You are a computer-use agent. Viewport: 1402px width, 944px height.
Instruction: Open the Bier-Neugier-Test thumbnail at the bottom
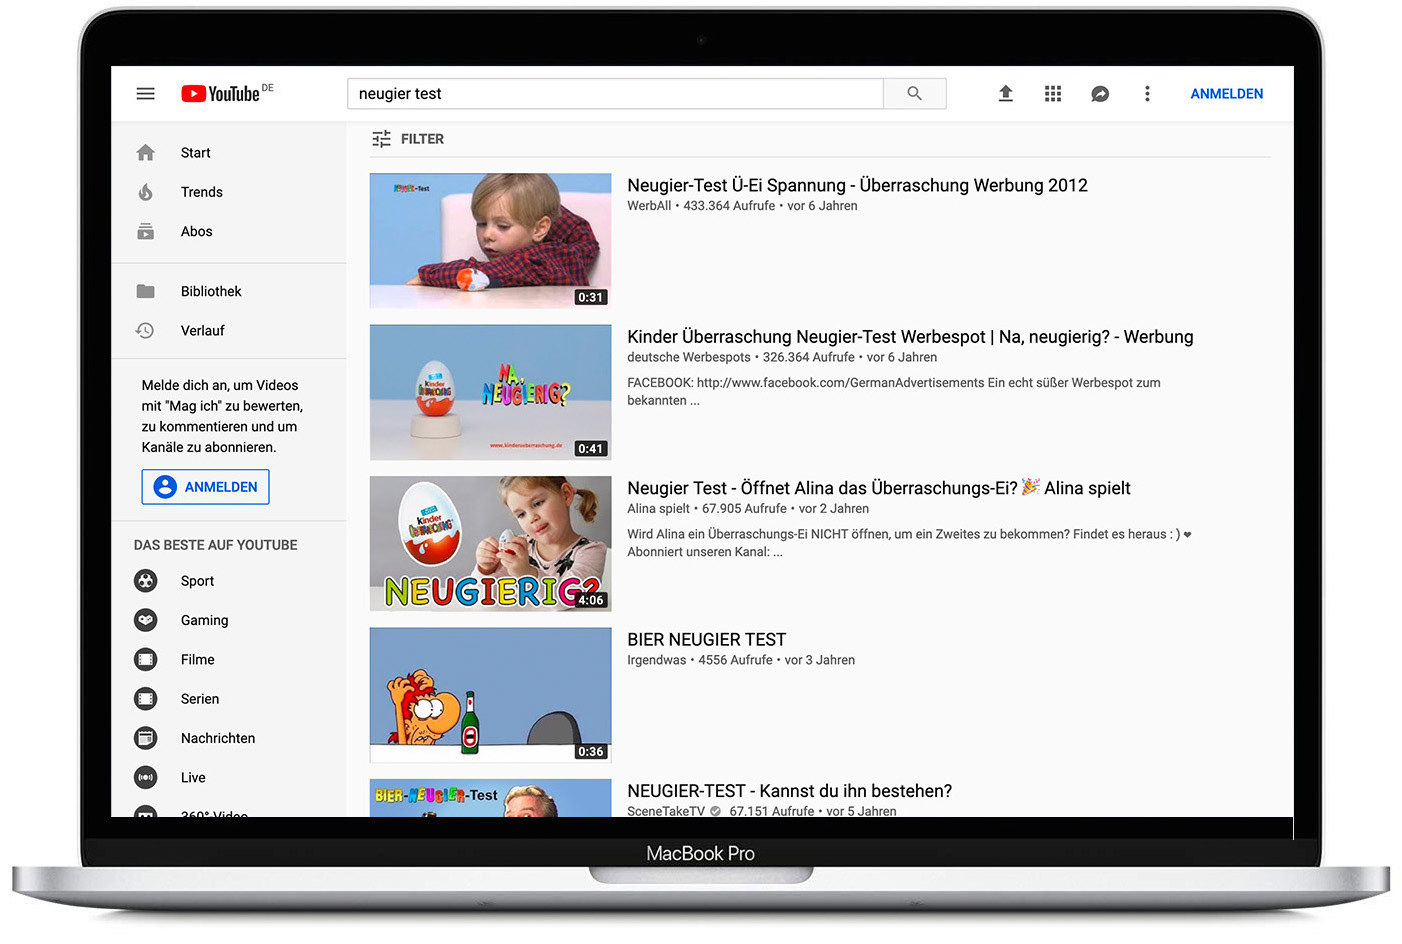point(490,798)
